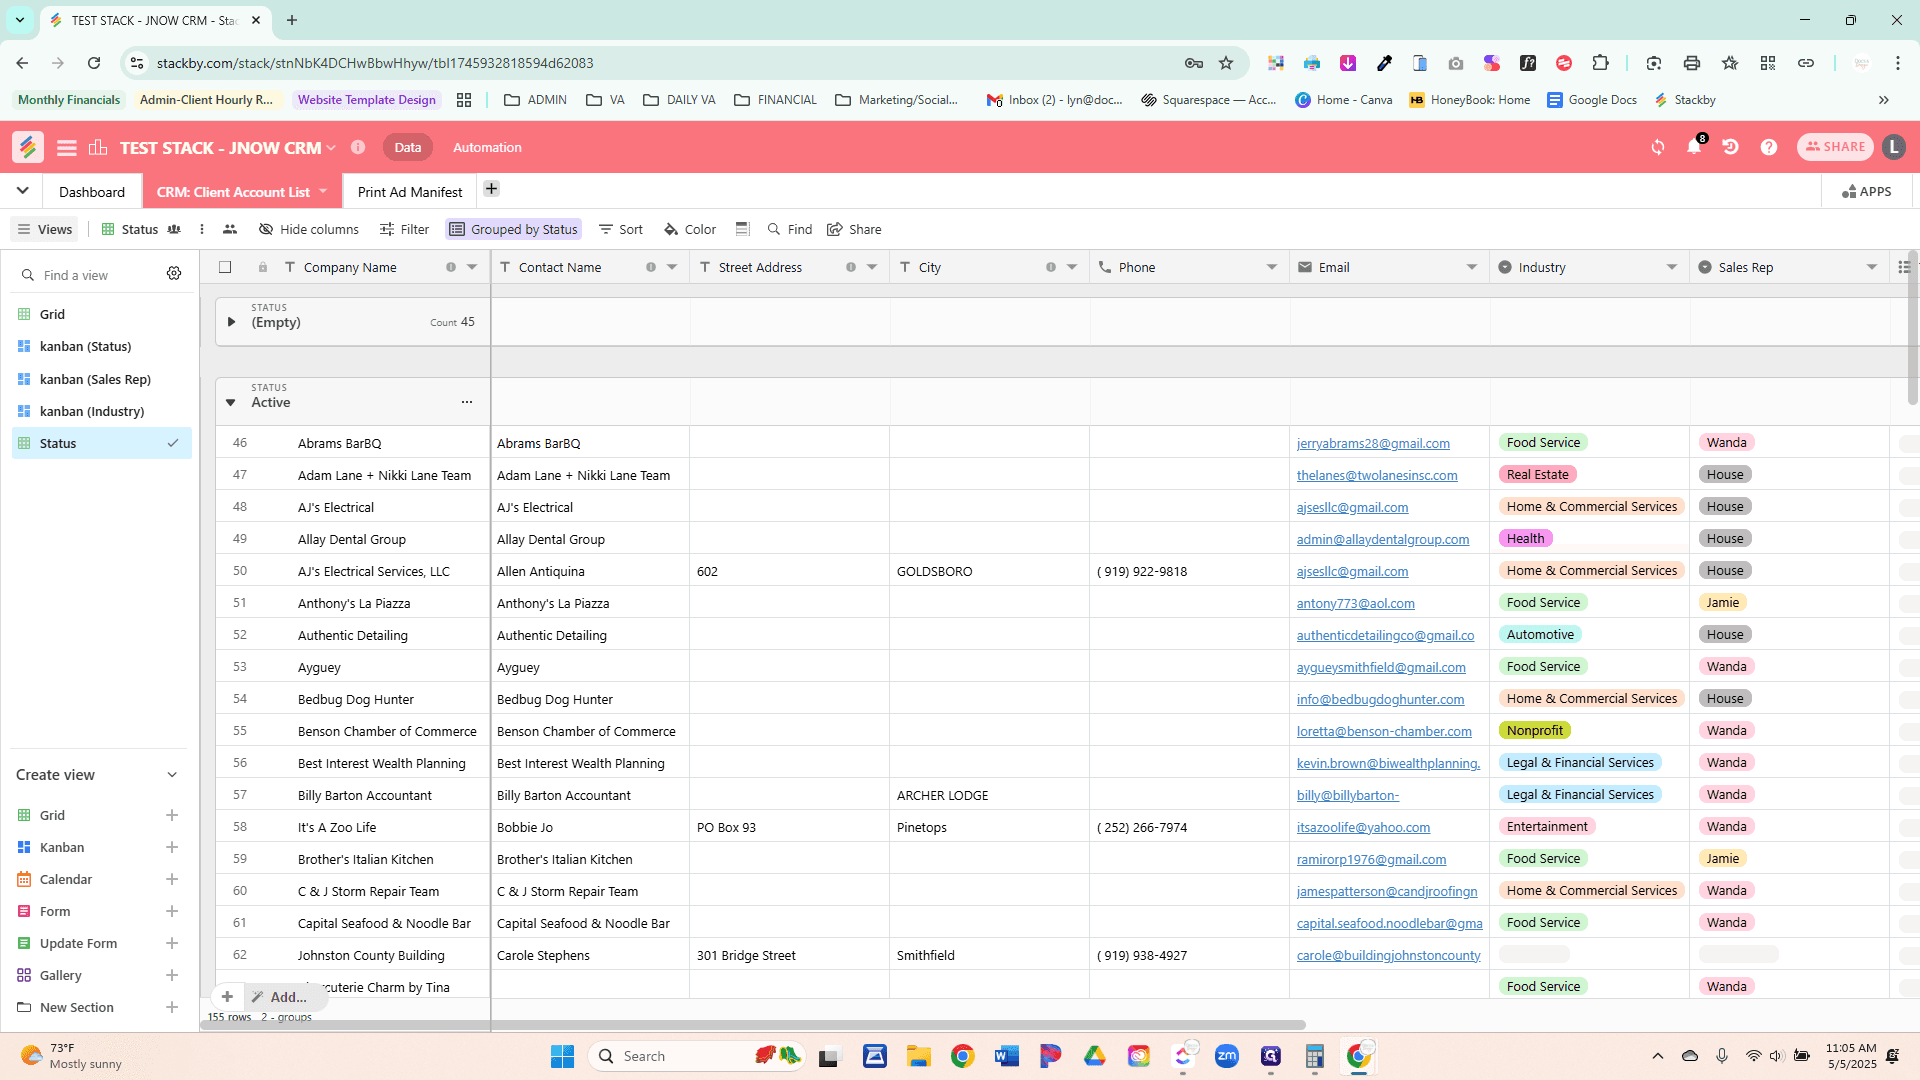This screenshot has width=1920, height=1080.
Task: Open view settings gear icon
Action: pyautogui.click(x=174, y=274)
